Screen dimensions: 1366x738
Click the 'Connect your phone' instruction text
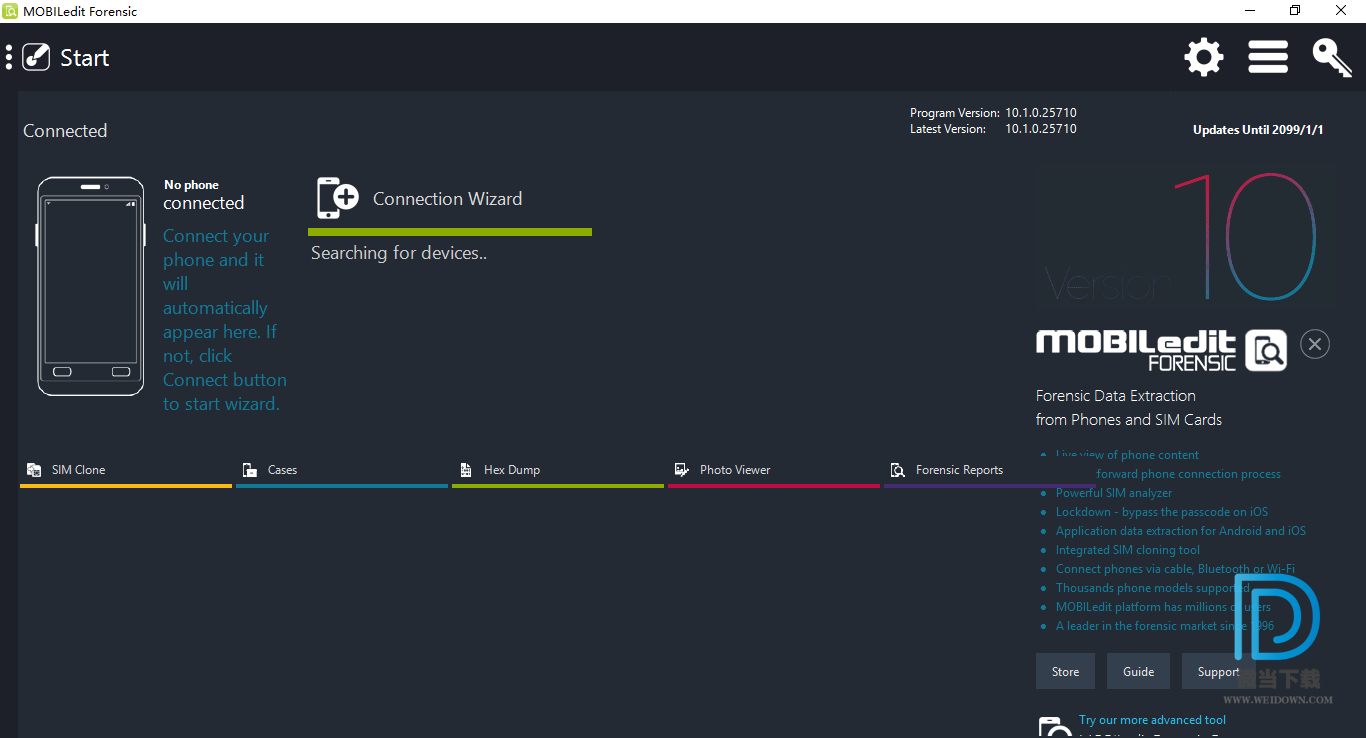point(225,320)
